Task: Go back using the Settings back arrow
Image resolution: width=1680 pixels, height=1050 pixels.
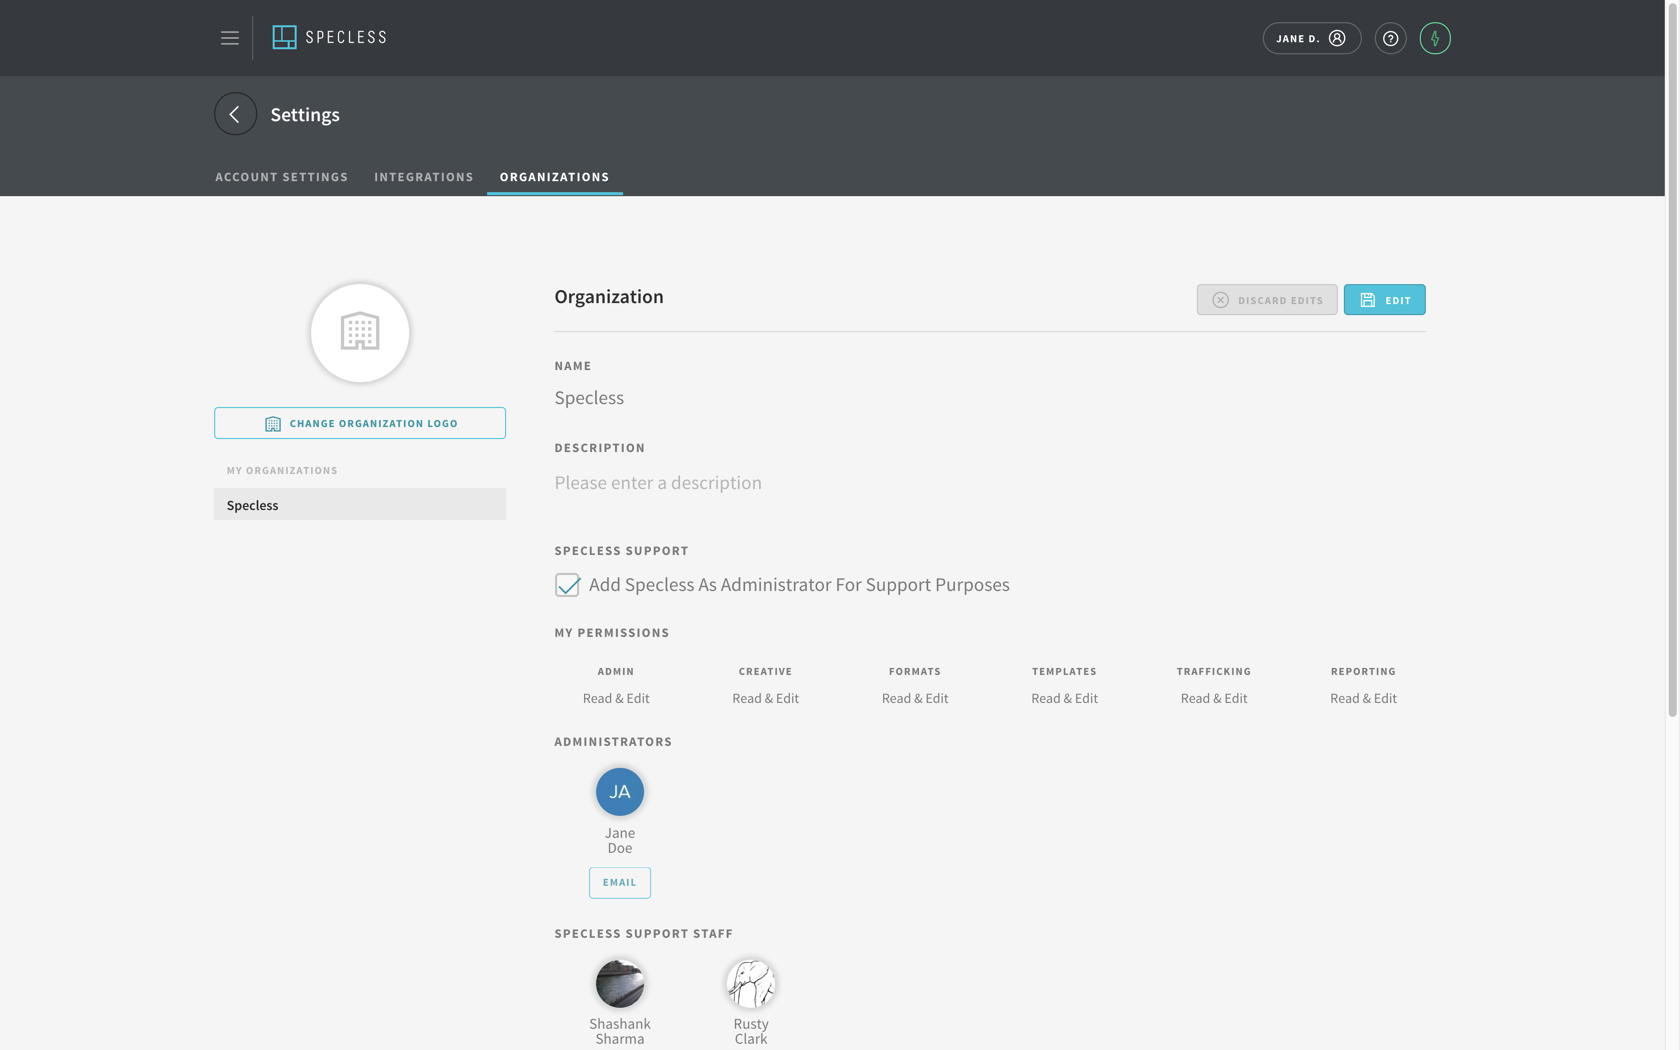Action: [x=235, y=114]
